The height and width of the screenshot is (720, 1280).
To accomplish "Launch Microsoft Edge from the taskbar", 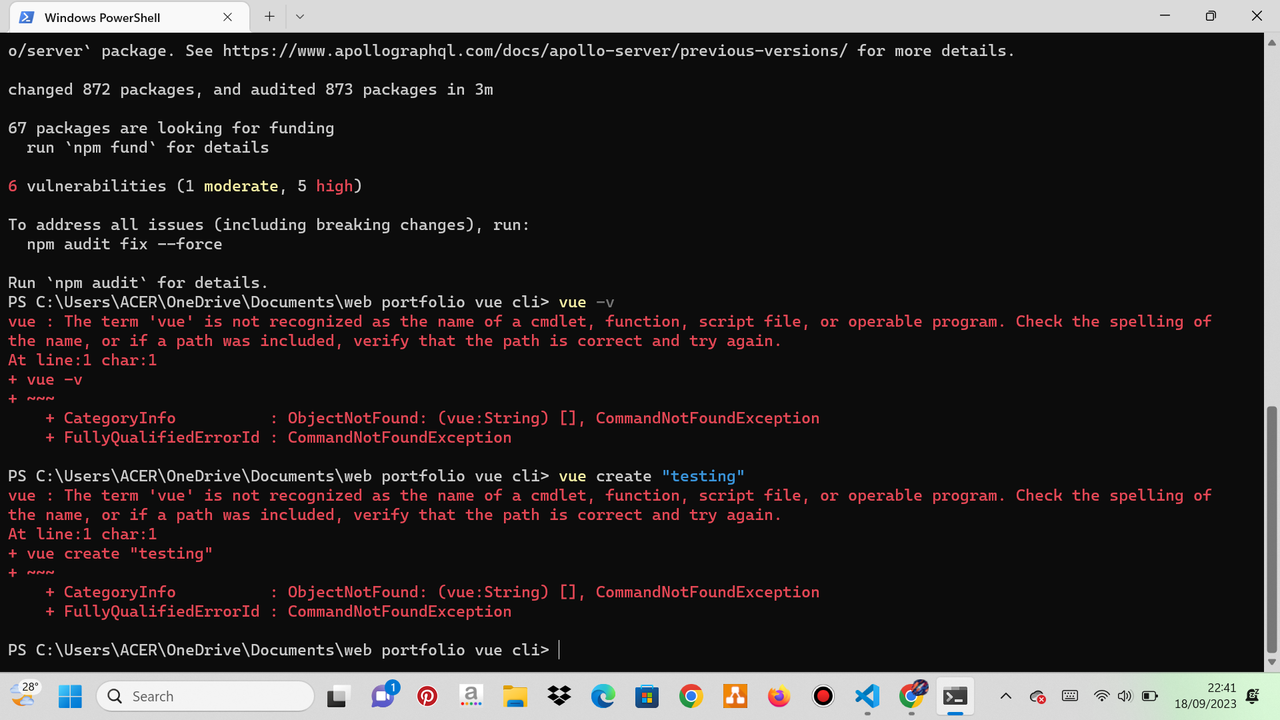I will (x=603, y=695).
